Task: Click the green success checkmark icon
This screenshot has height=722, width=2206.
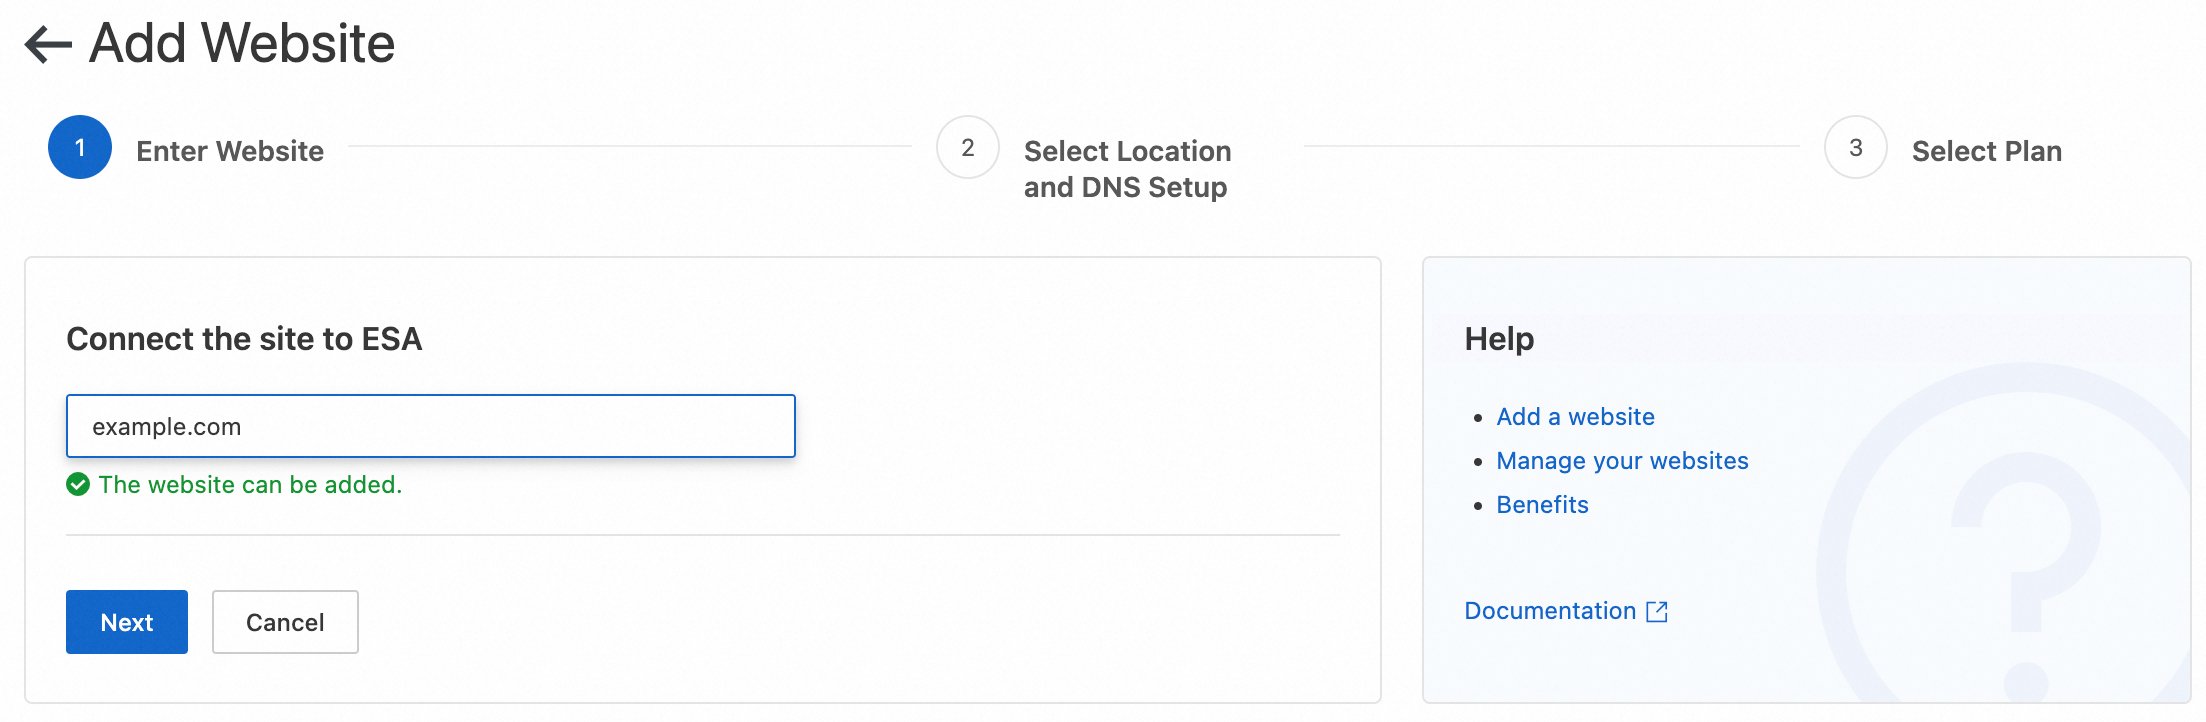Action: tap(78, 485)
